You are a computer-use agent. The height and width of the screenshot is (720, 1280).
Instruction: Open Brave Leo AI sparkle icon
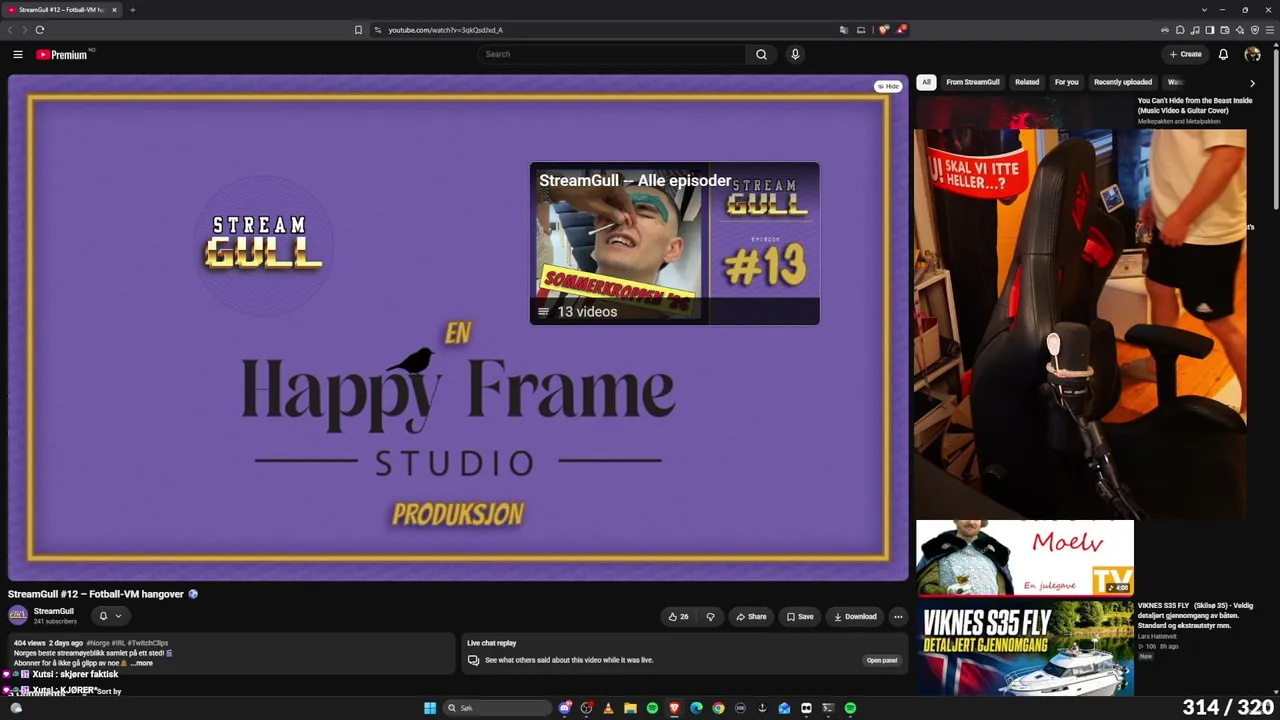(x=1240, y=30)
